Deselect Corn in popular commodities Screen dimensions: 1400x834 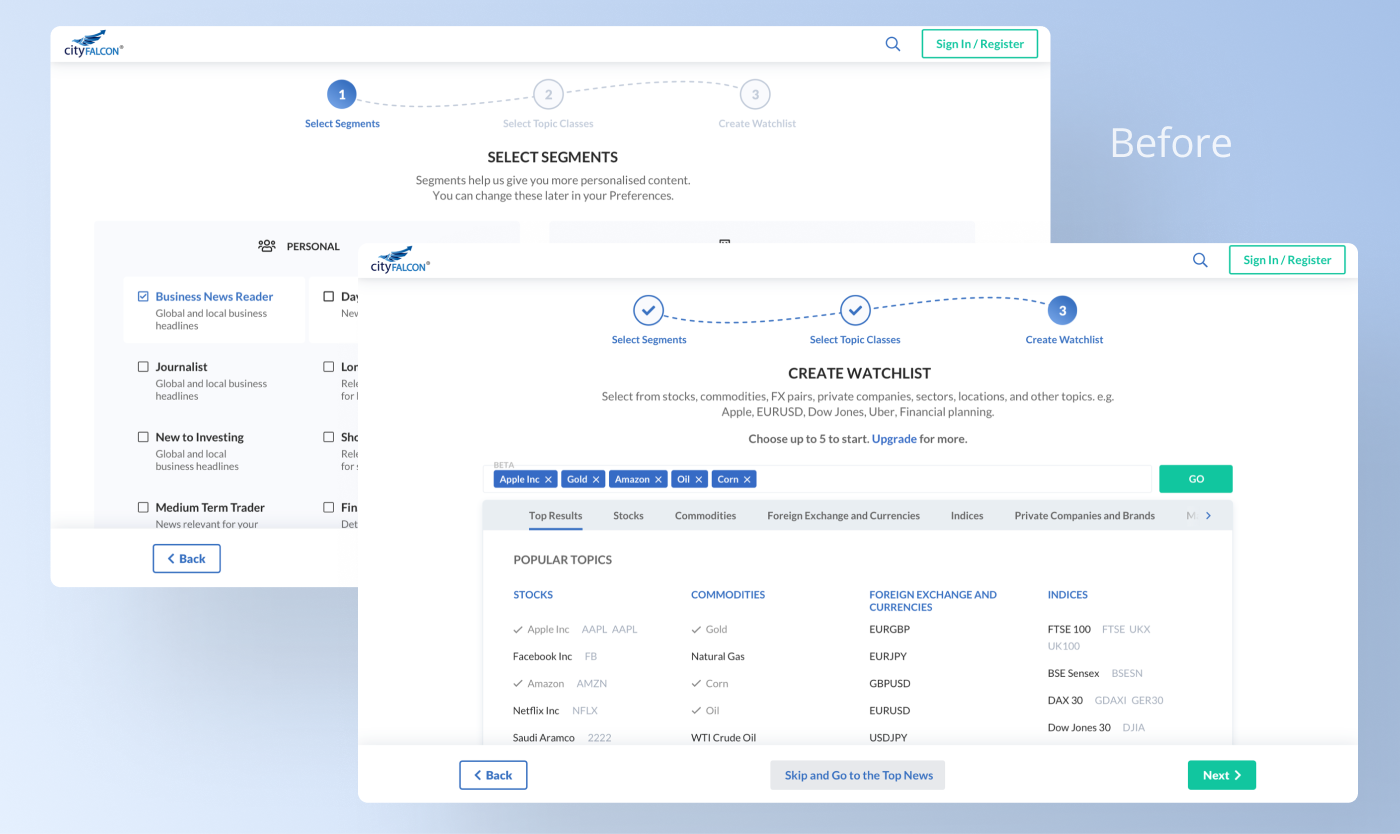pyautogui.click(x=710, y=683)
